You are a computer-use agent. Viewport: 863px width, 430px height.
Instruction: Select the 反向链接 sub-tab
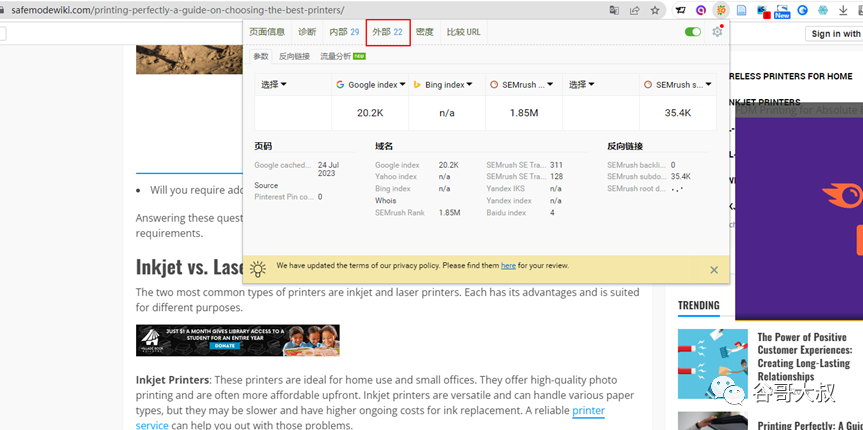[294, 57]
